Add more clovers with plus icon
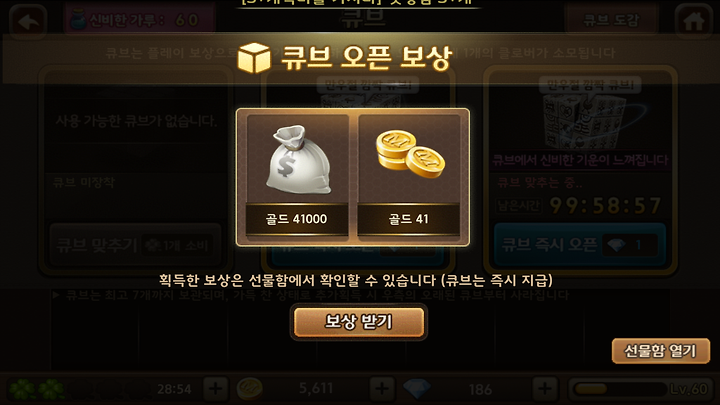Screen dimensions: 720x405 [215, 389]
